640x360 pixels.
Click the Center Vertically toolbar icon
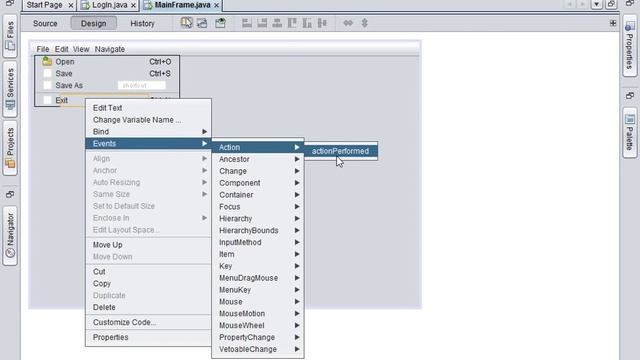click(322, 23)
